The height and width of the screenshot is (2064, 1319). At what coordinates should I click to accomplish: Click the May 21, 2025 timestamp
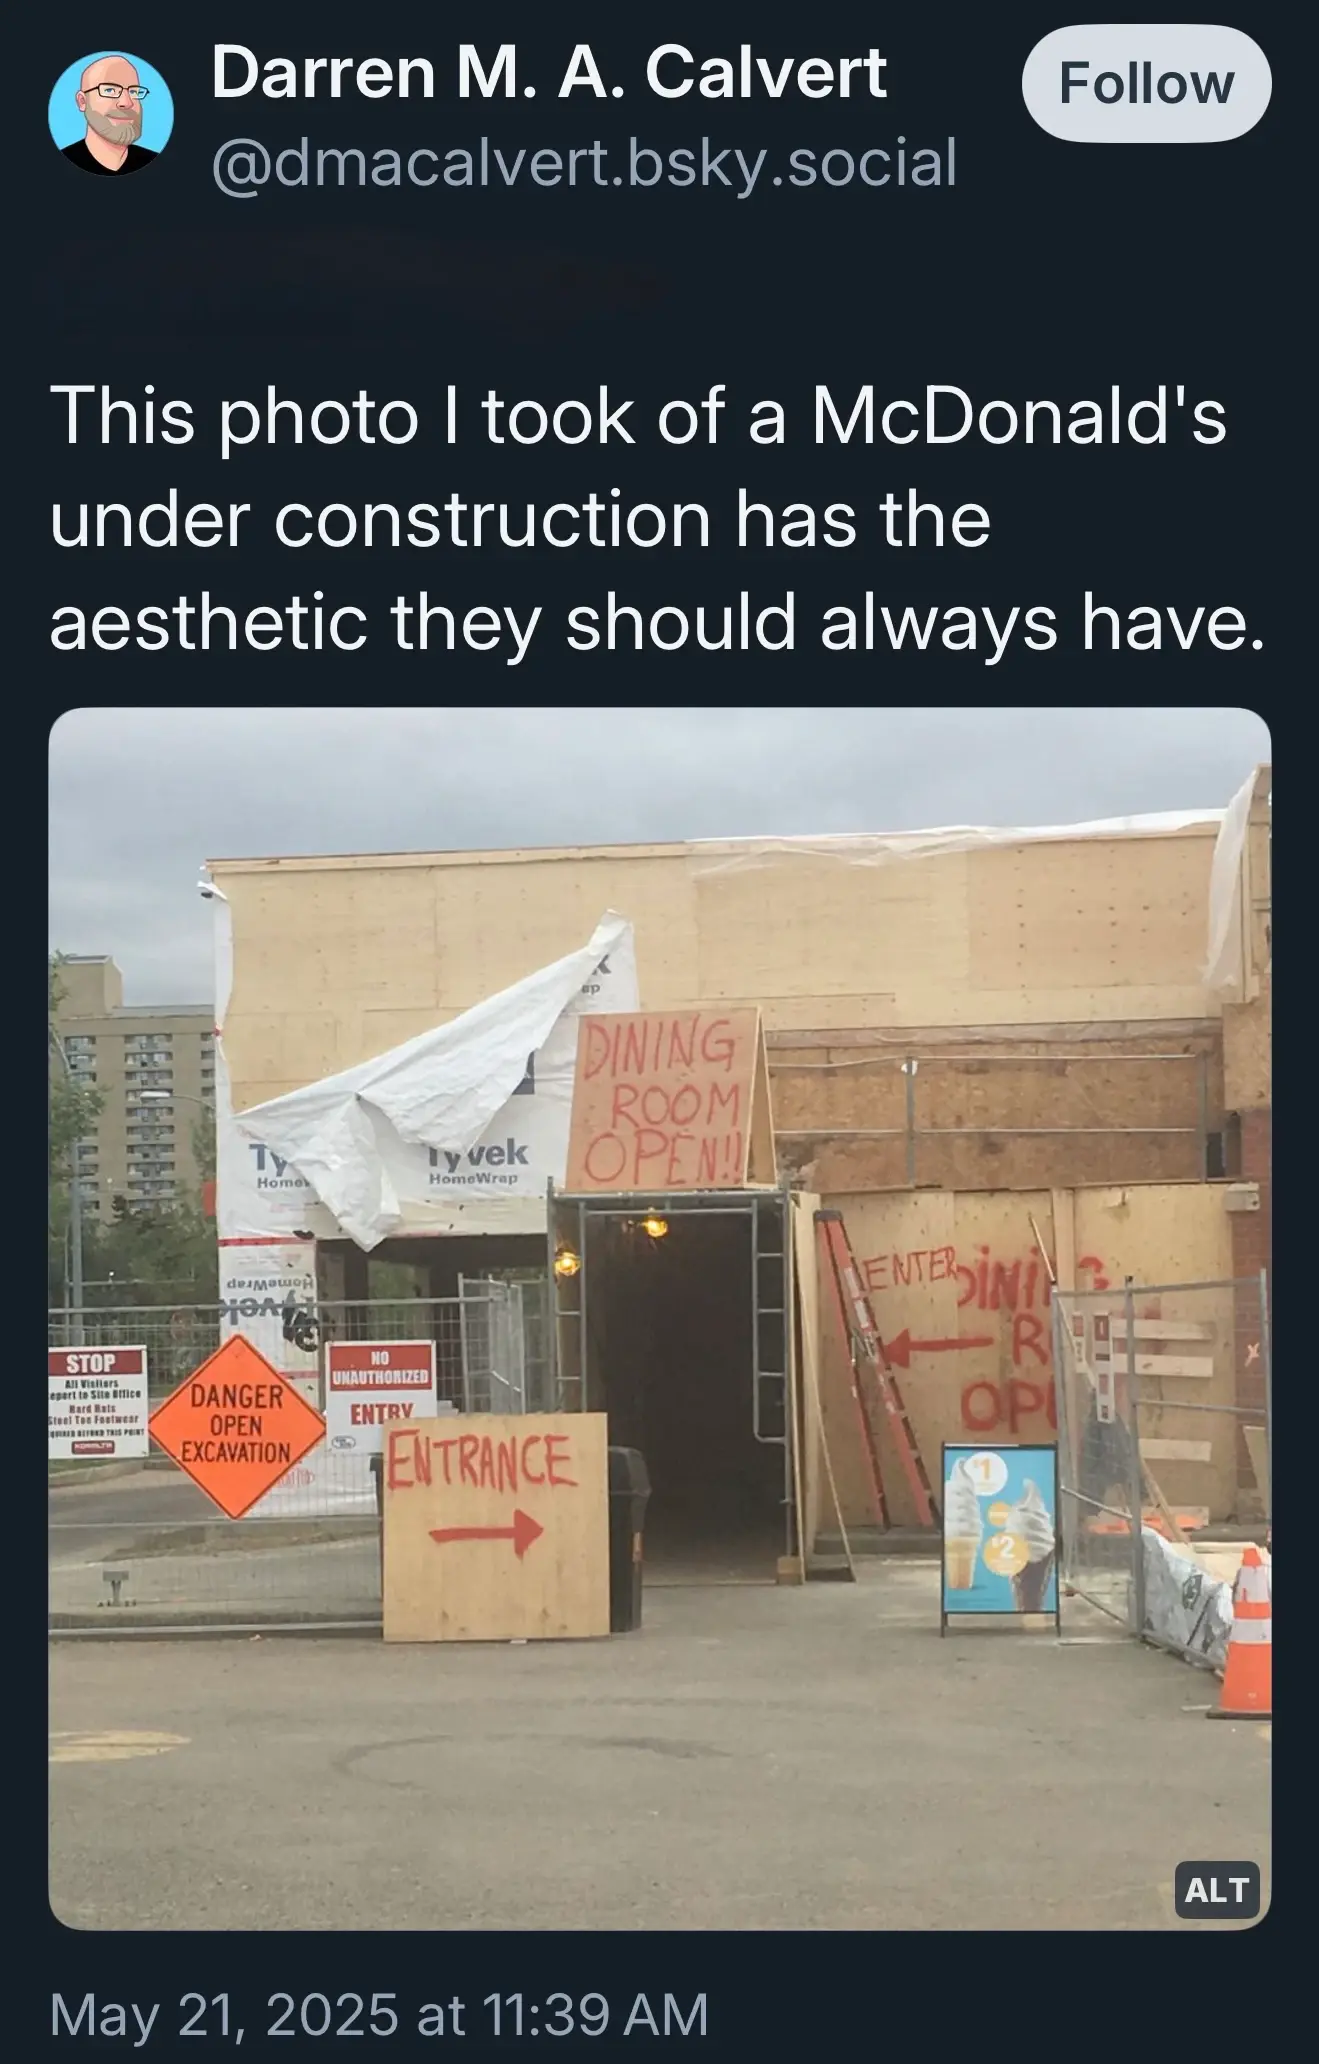[x=379, y=2014]
